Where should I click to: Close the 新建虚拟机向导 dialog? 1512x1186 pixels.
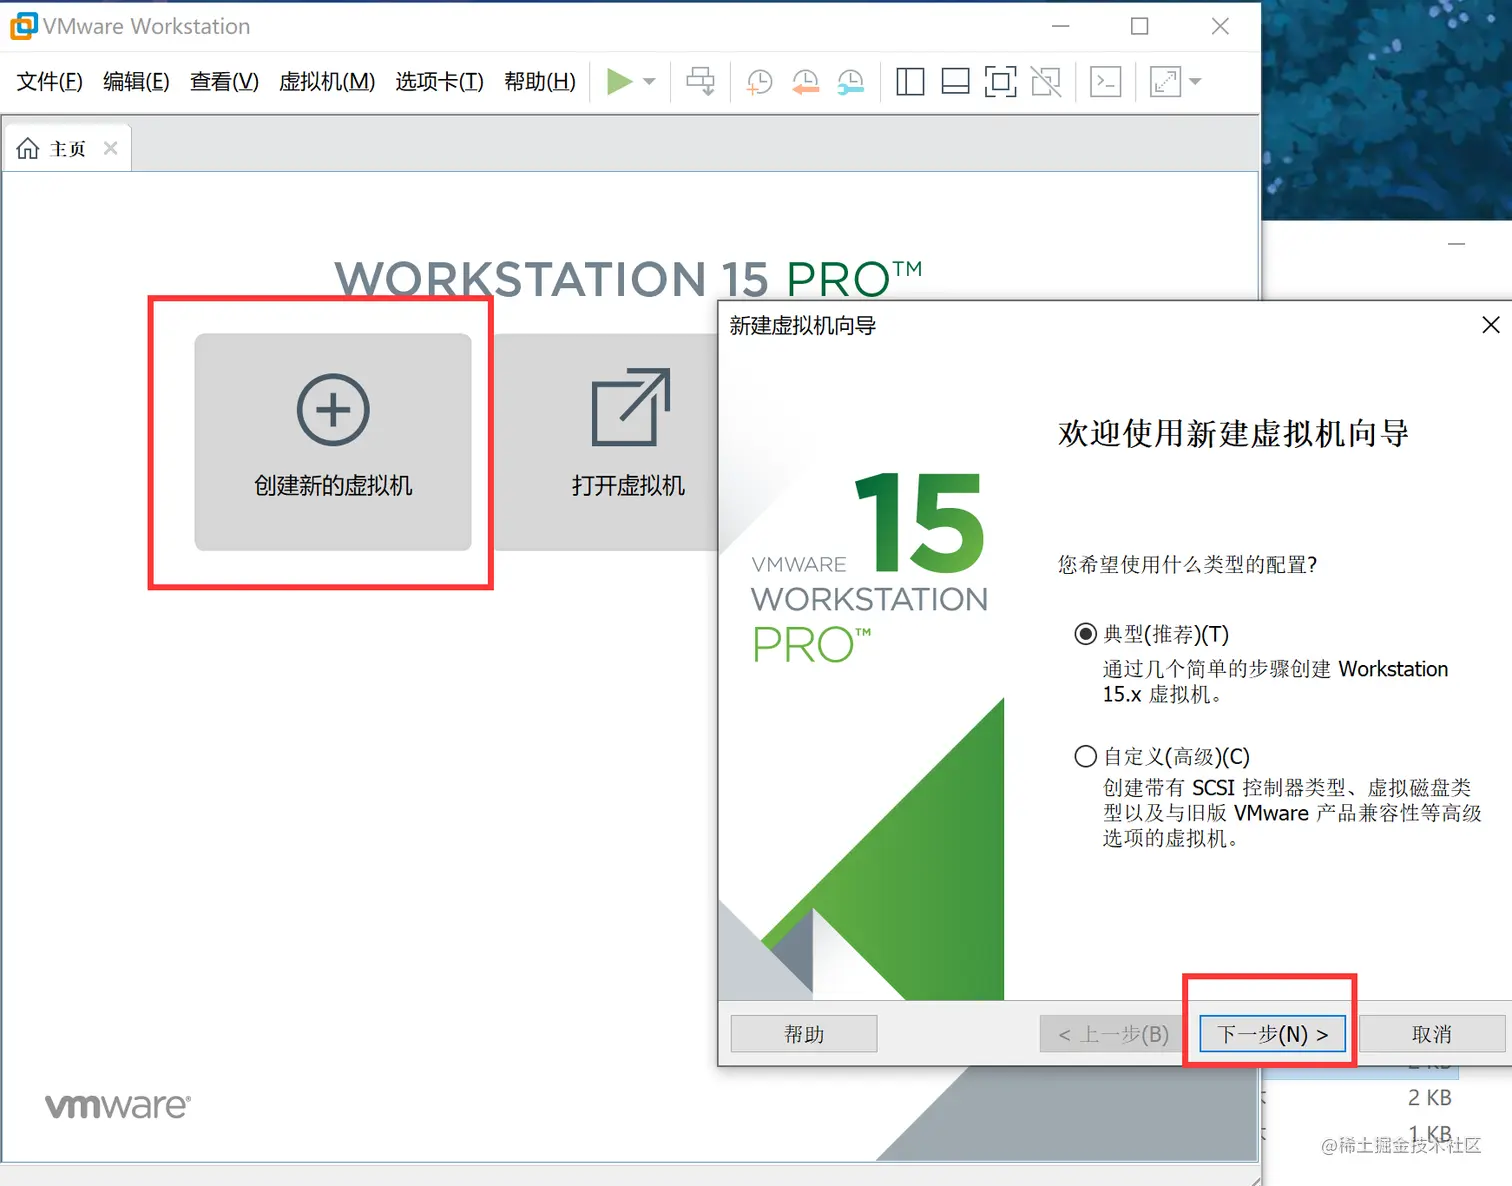tap(1490, 325)
